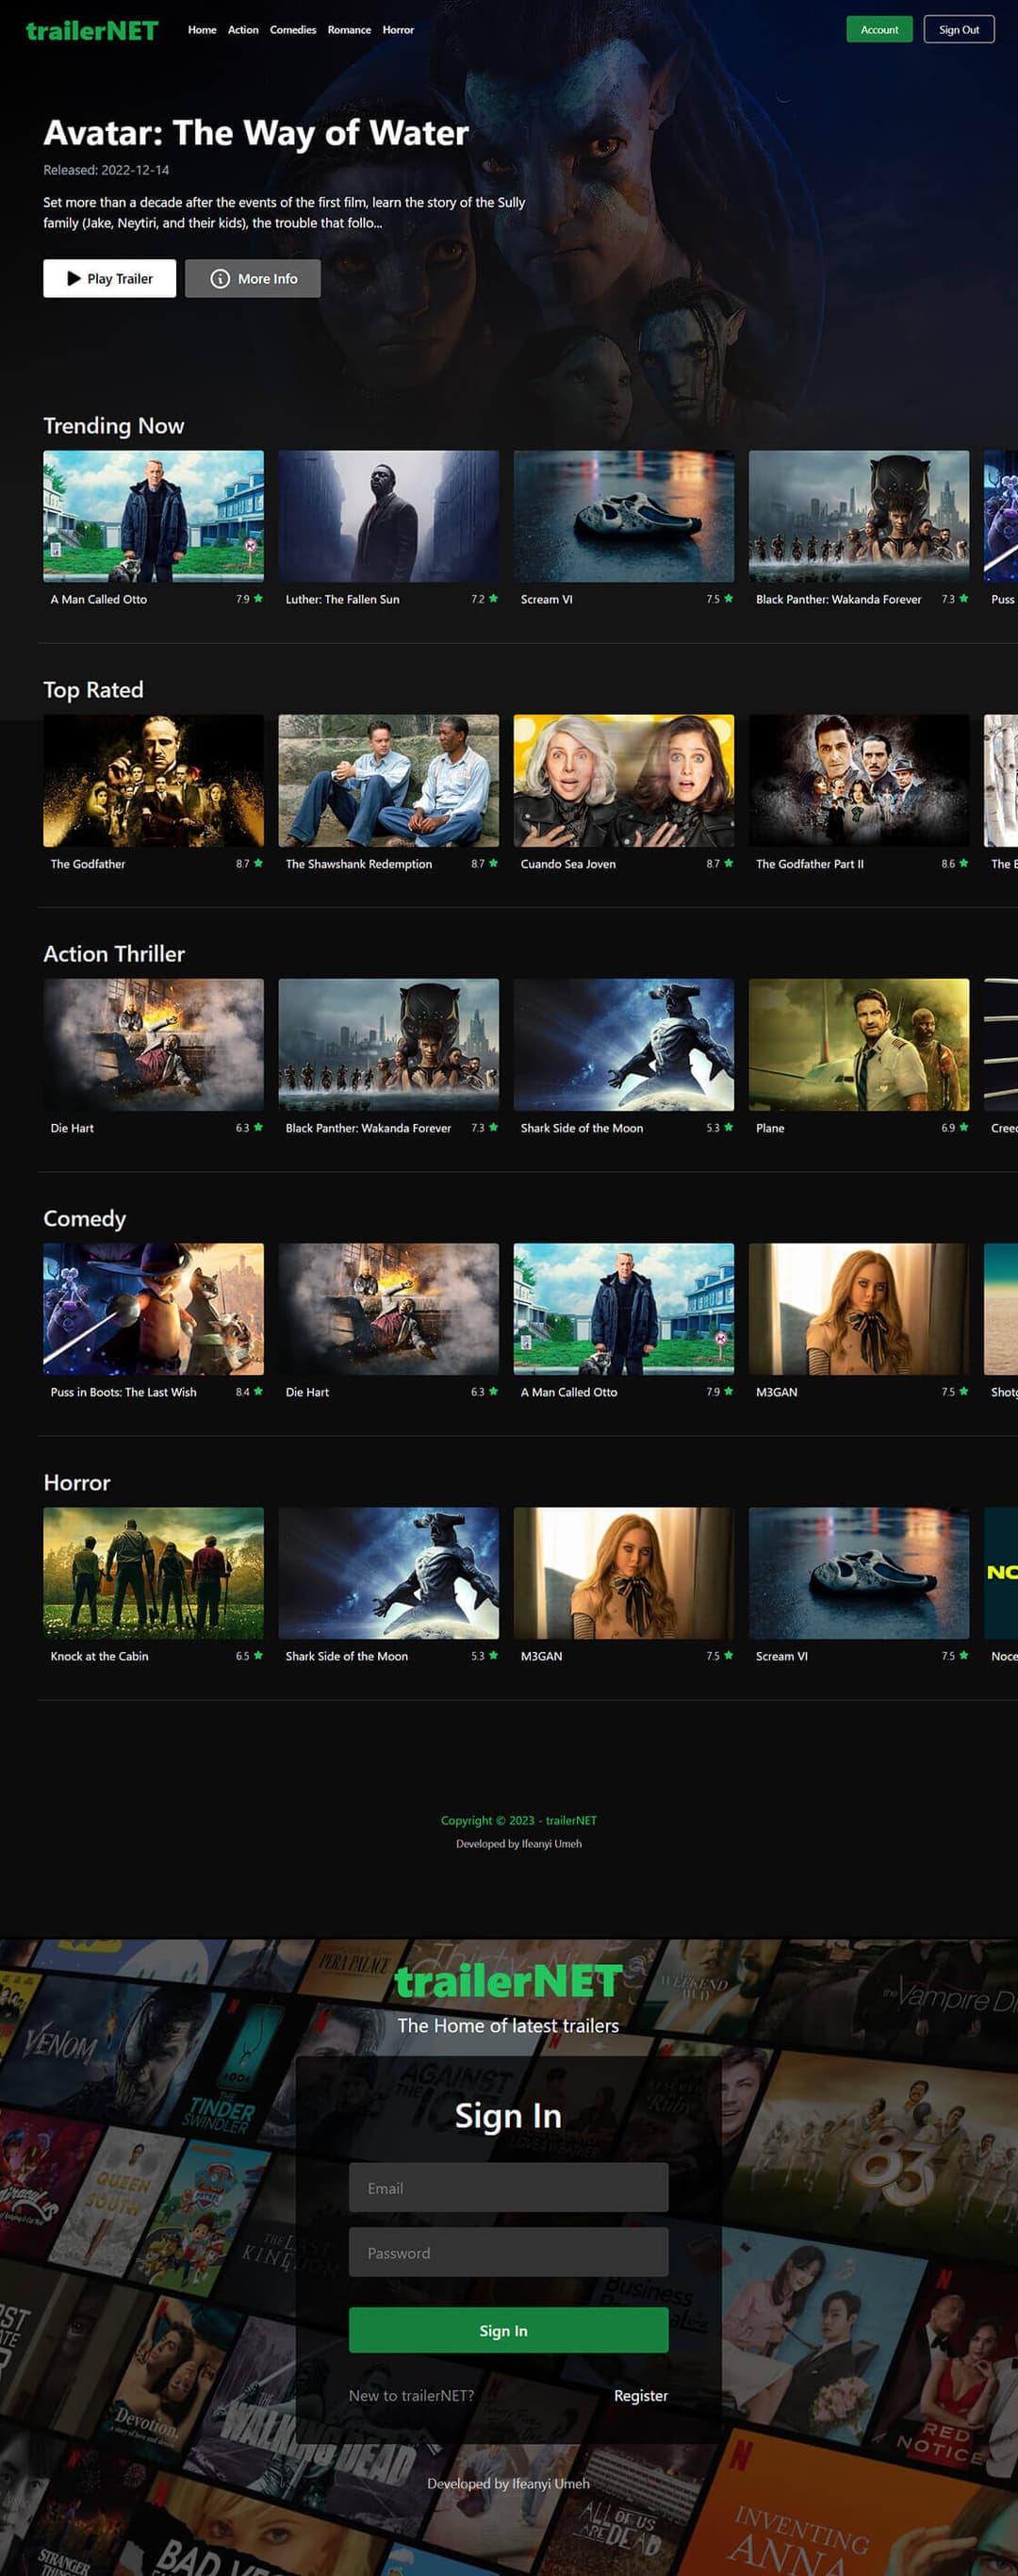This screenshot has width=1018, height=2576.
Task: Click the Copyright 2023 trailerNET footer text
Action: click(518, 1820)
